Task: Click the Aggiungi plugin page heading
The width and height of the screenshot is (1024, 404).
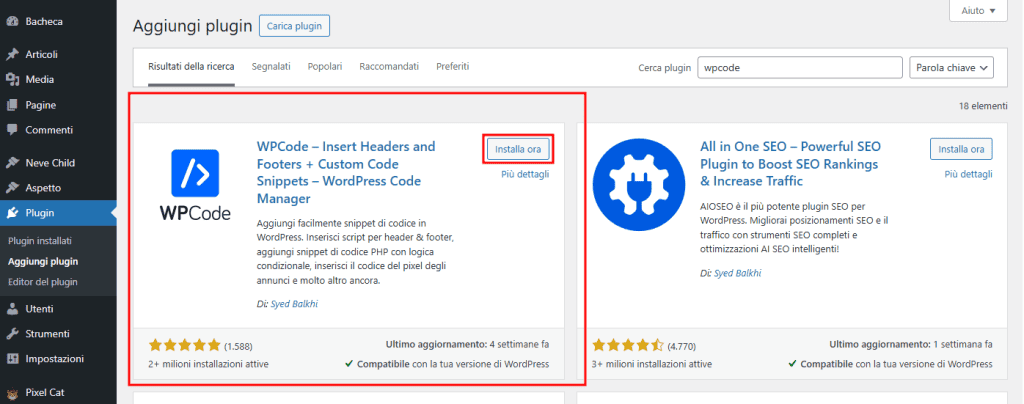Action: [192, 26]
